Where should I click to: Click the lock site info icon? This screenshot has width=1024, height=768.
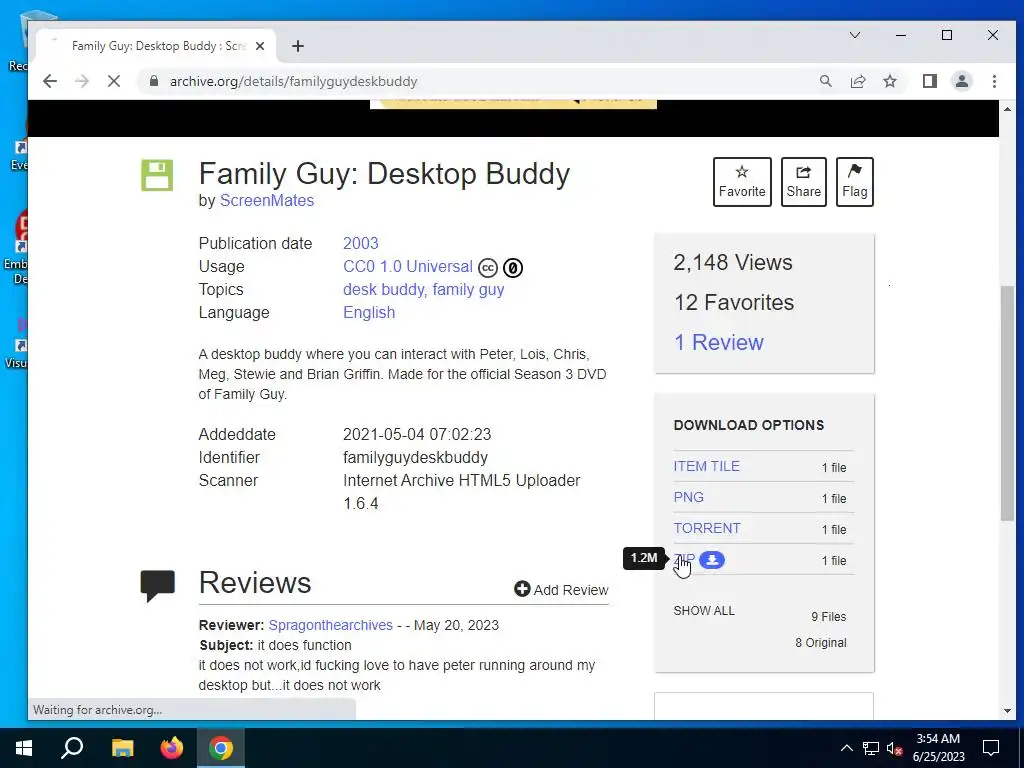tap(153, 81)
